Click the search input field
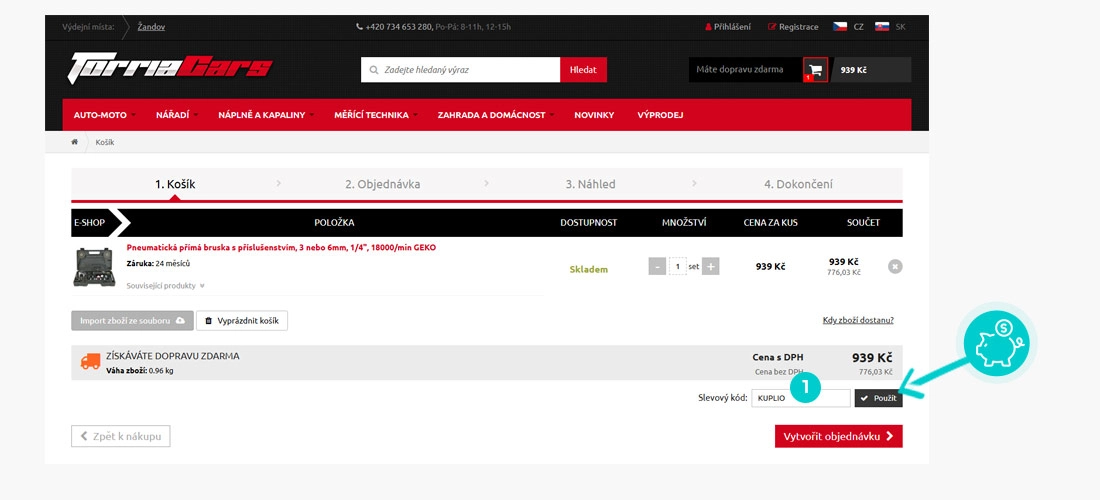Image resolution: width=1100 pixels, height=500 pixels. coord(461,69)
